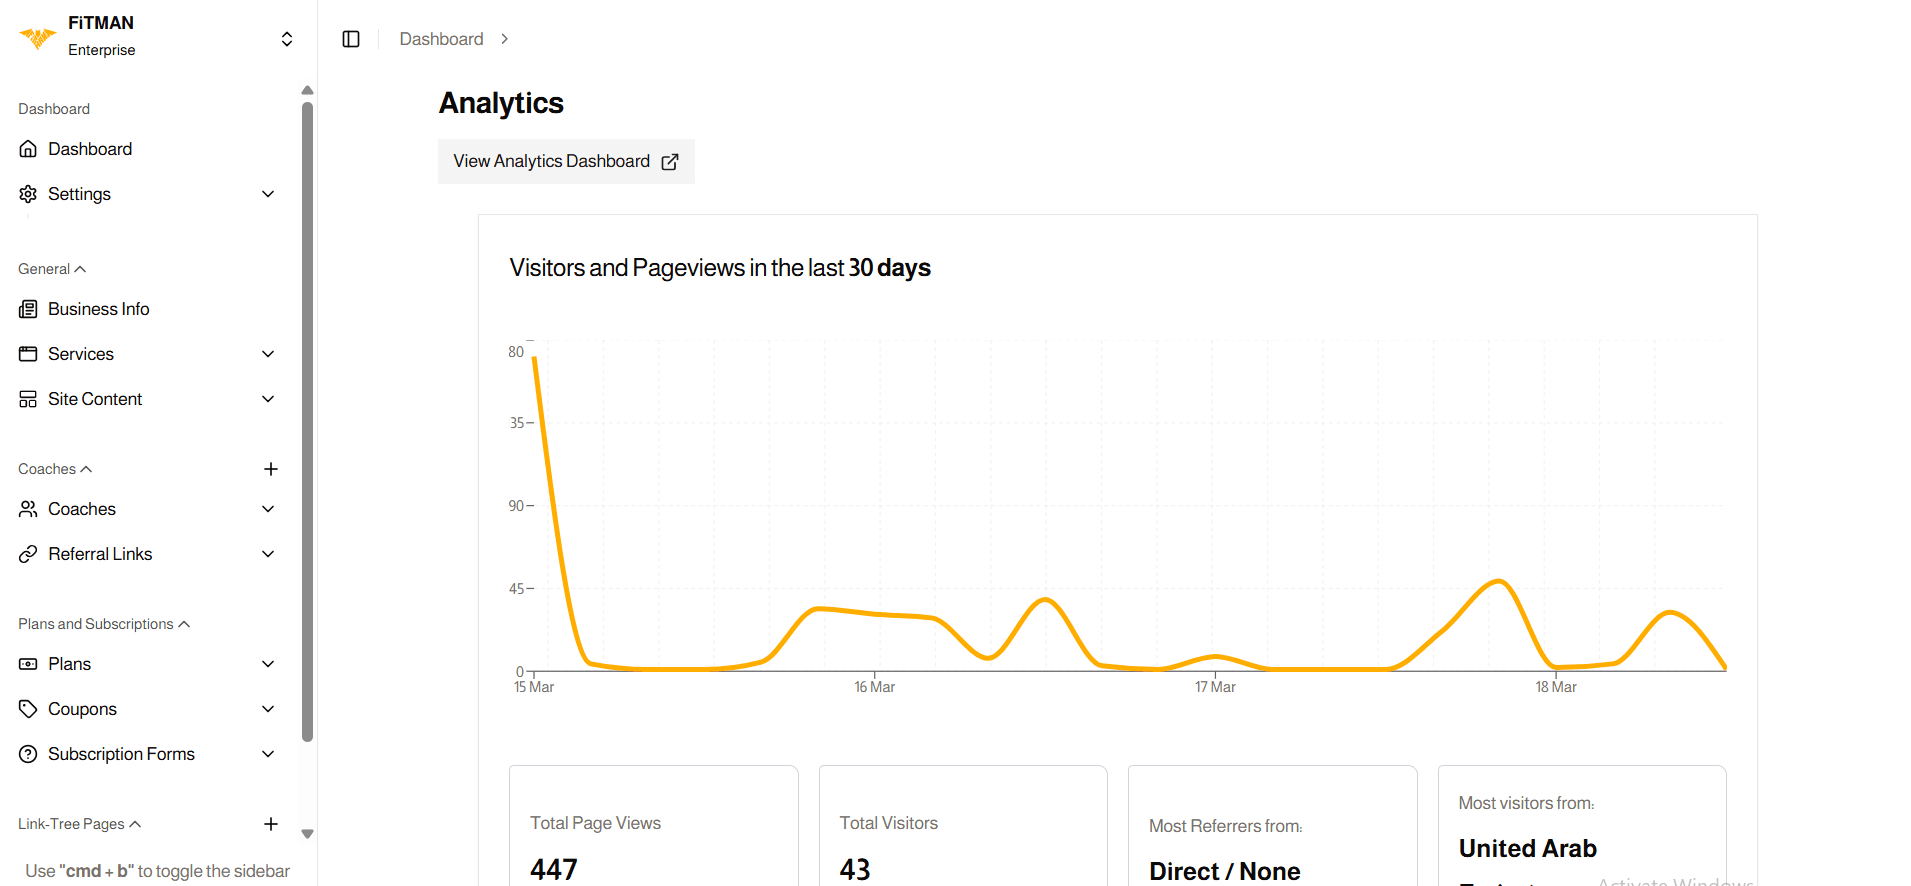Expand the Services submenu chevron
Screen dimensions: 1911x886
[x=268, y=354]
